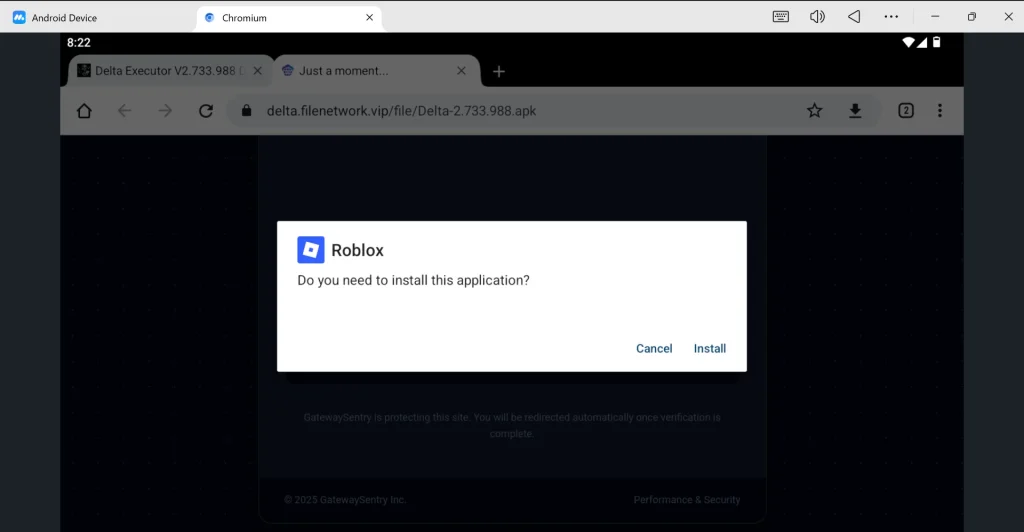The image size is (1024, 532).
Task: Click the GatewaySentry protection notice text
Action: pos(512,425)
